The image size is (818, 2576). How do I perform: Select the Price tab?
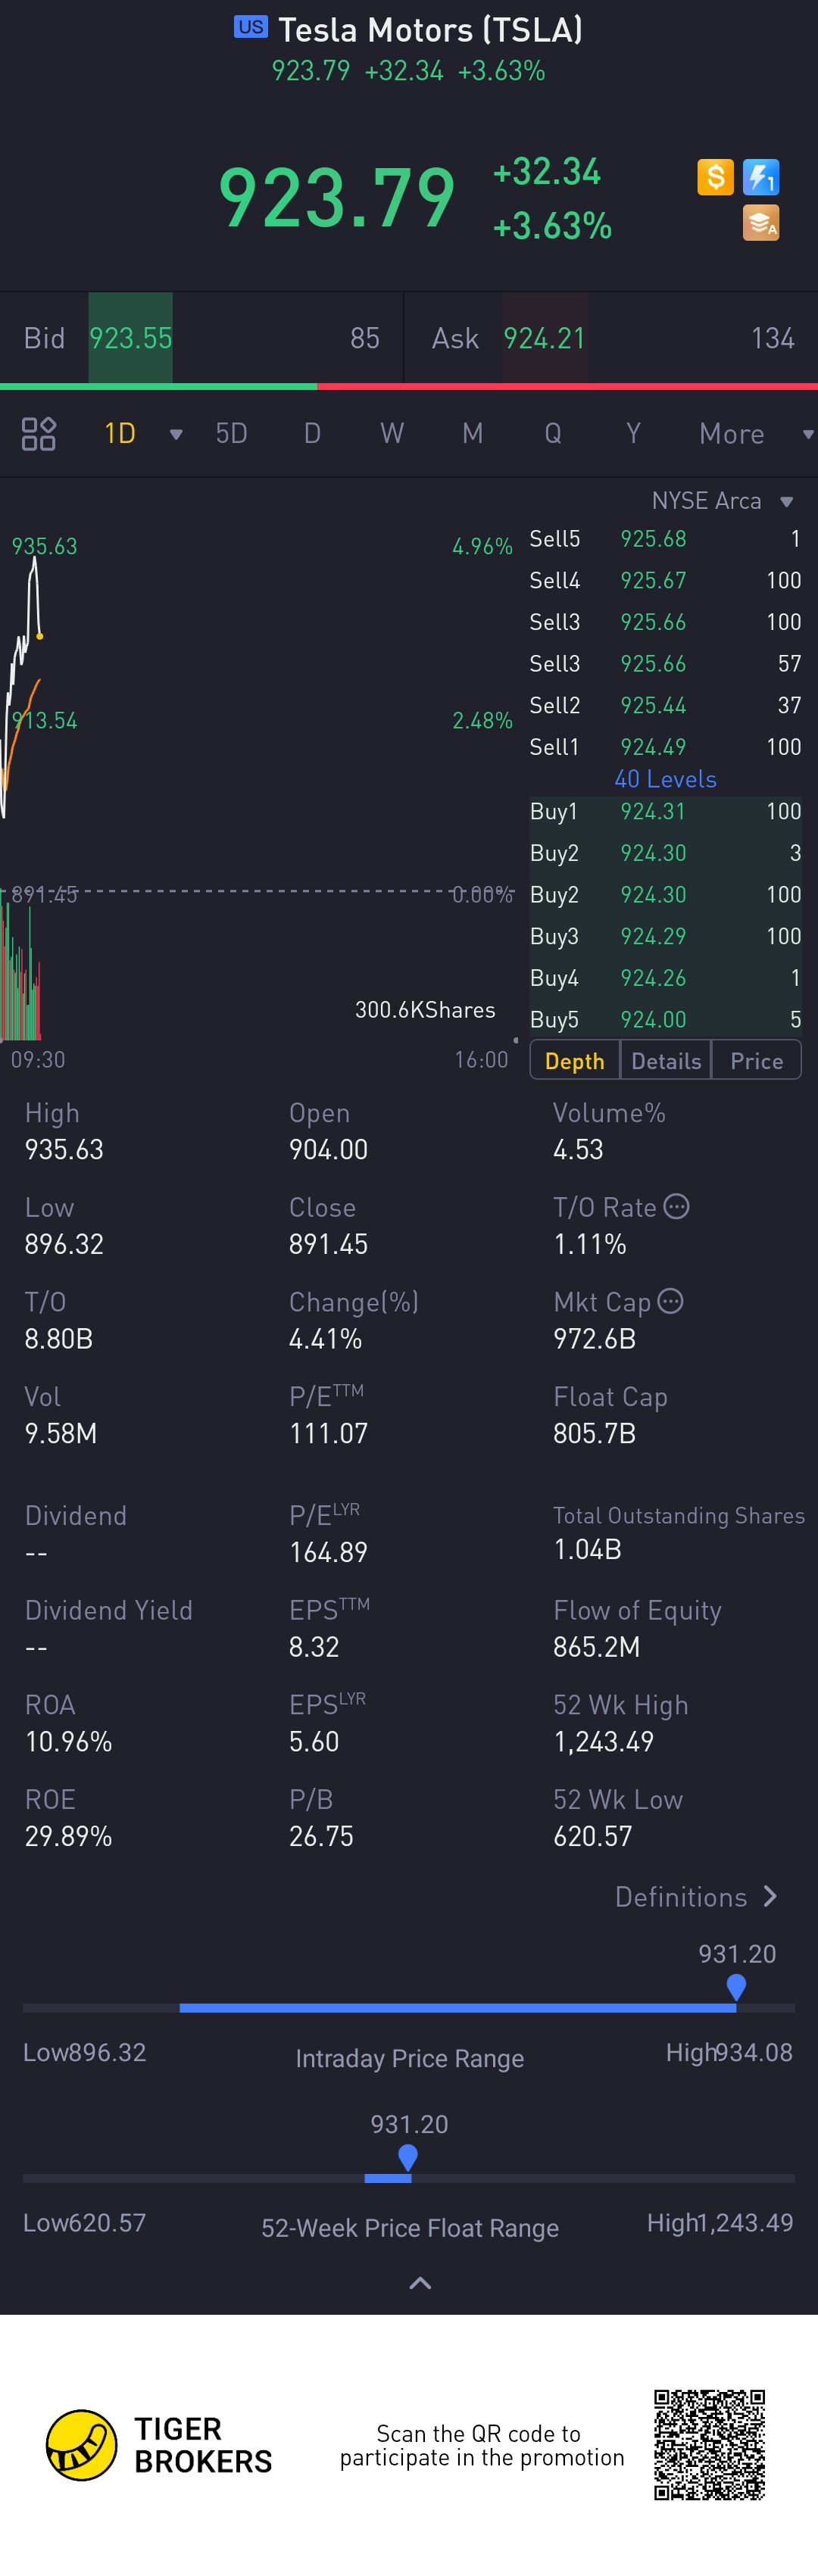pos(756,1060)
